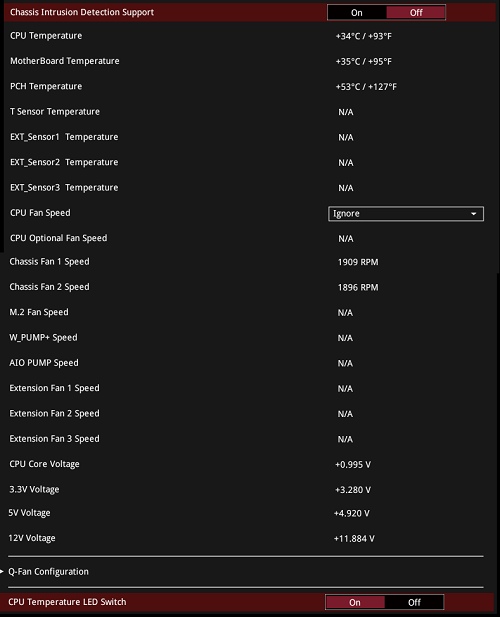
Task: Click the T Sensor Temperature label
Action: (55, 112)
